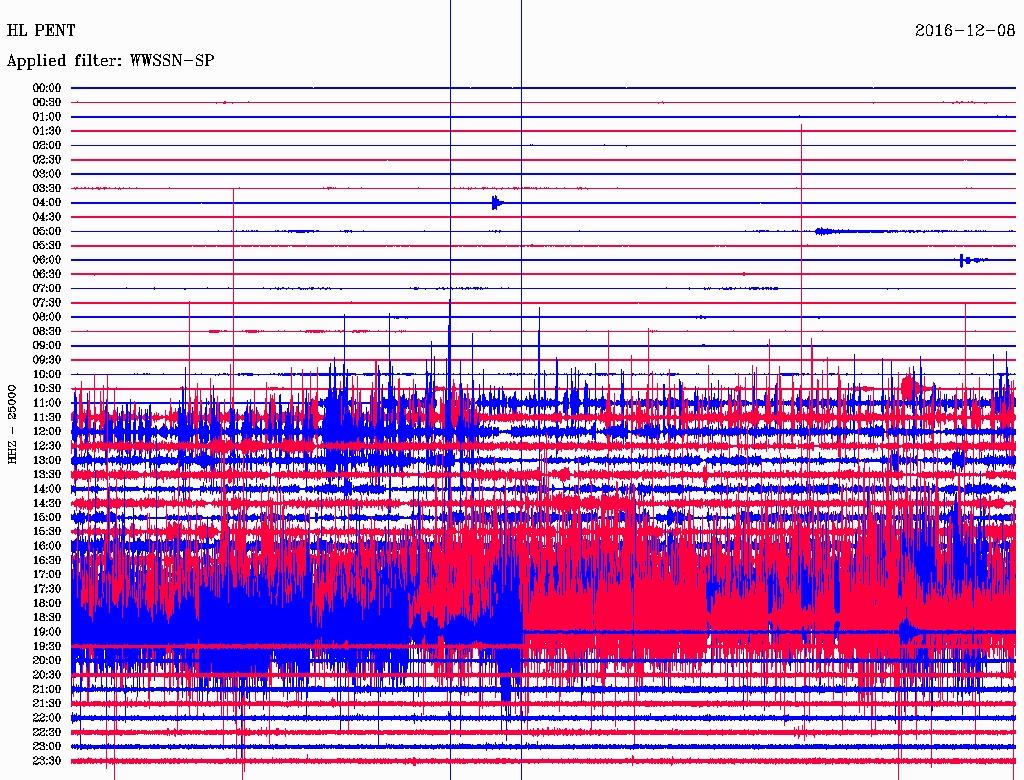Click the 09:00 time label

tap(47, 346)
